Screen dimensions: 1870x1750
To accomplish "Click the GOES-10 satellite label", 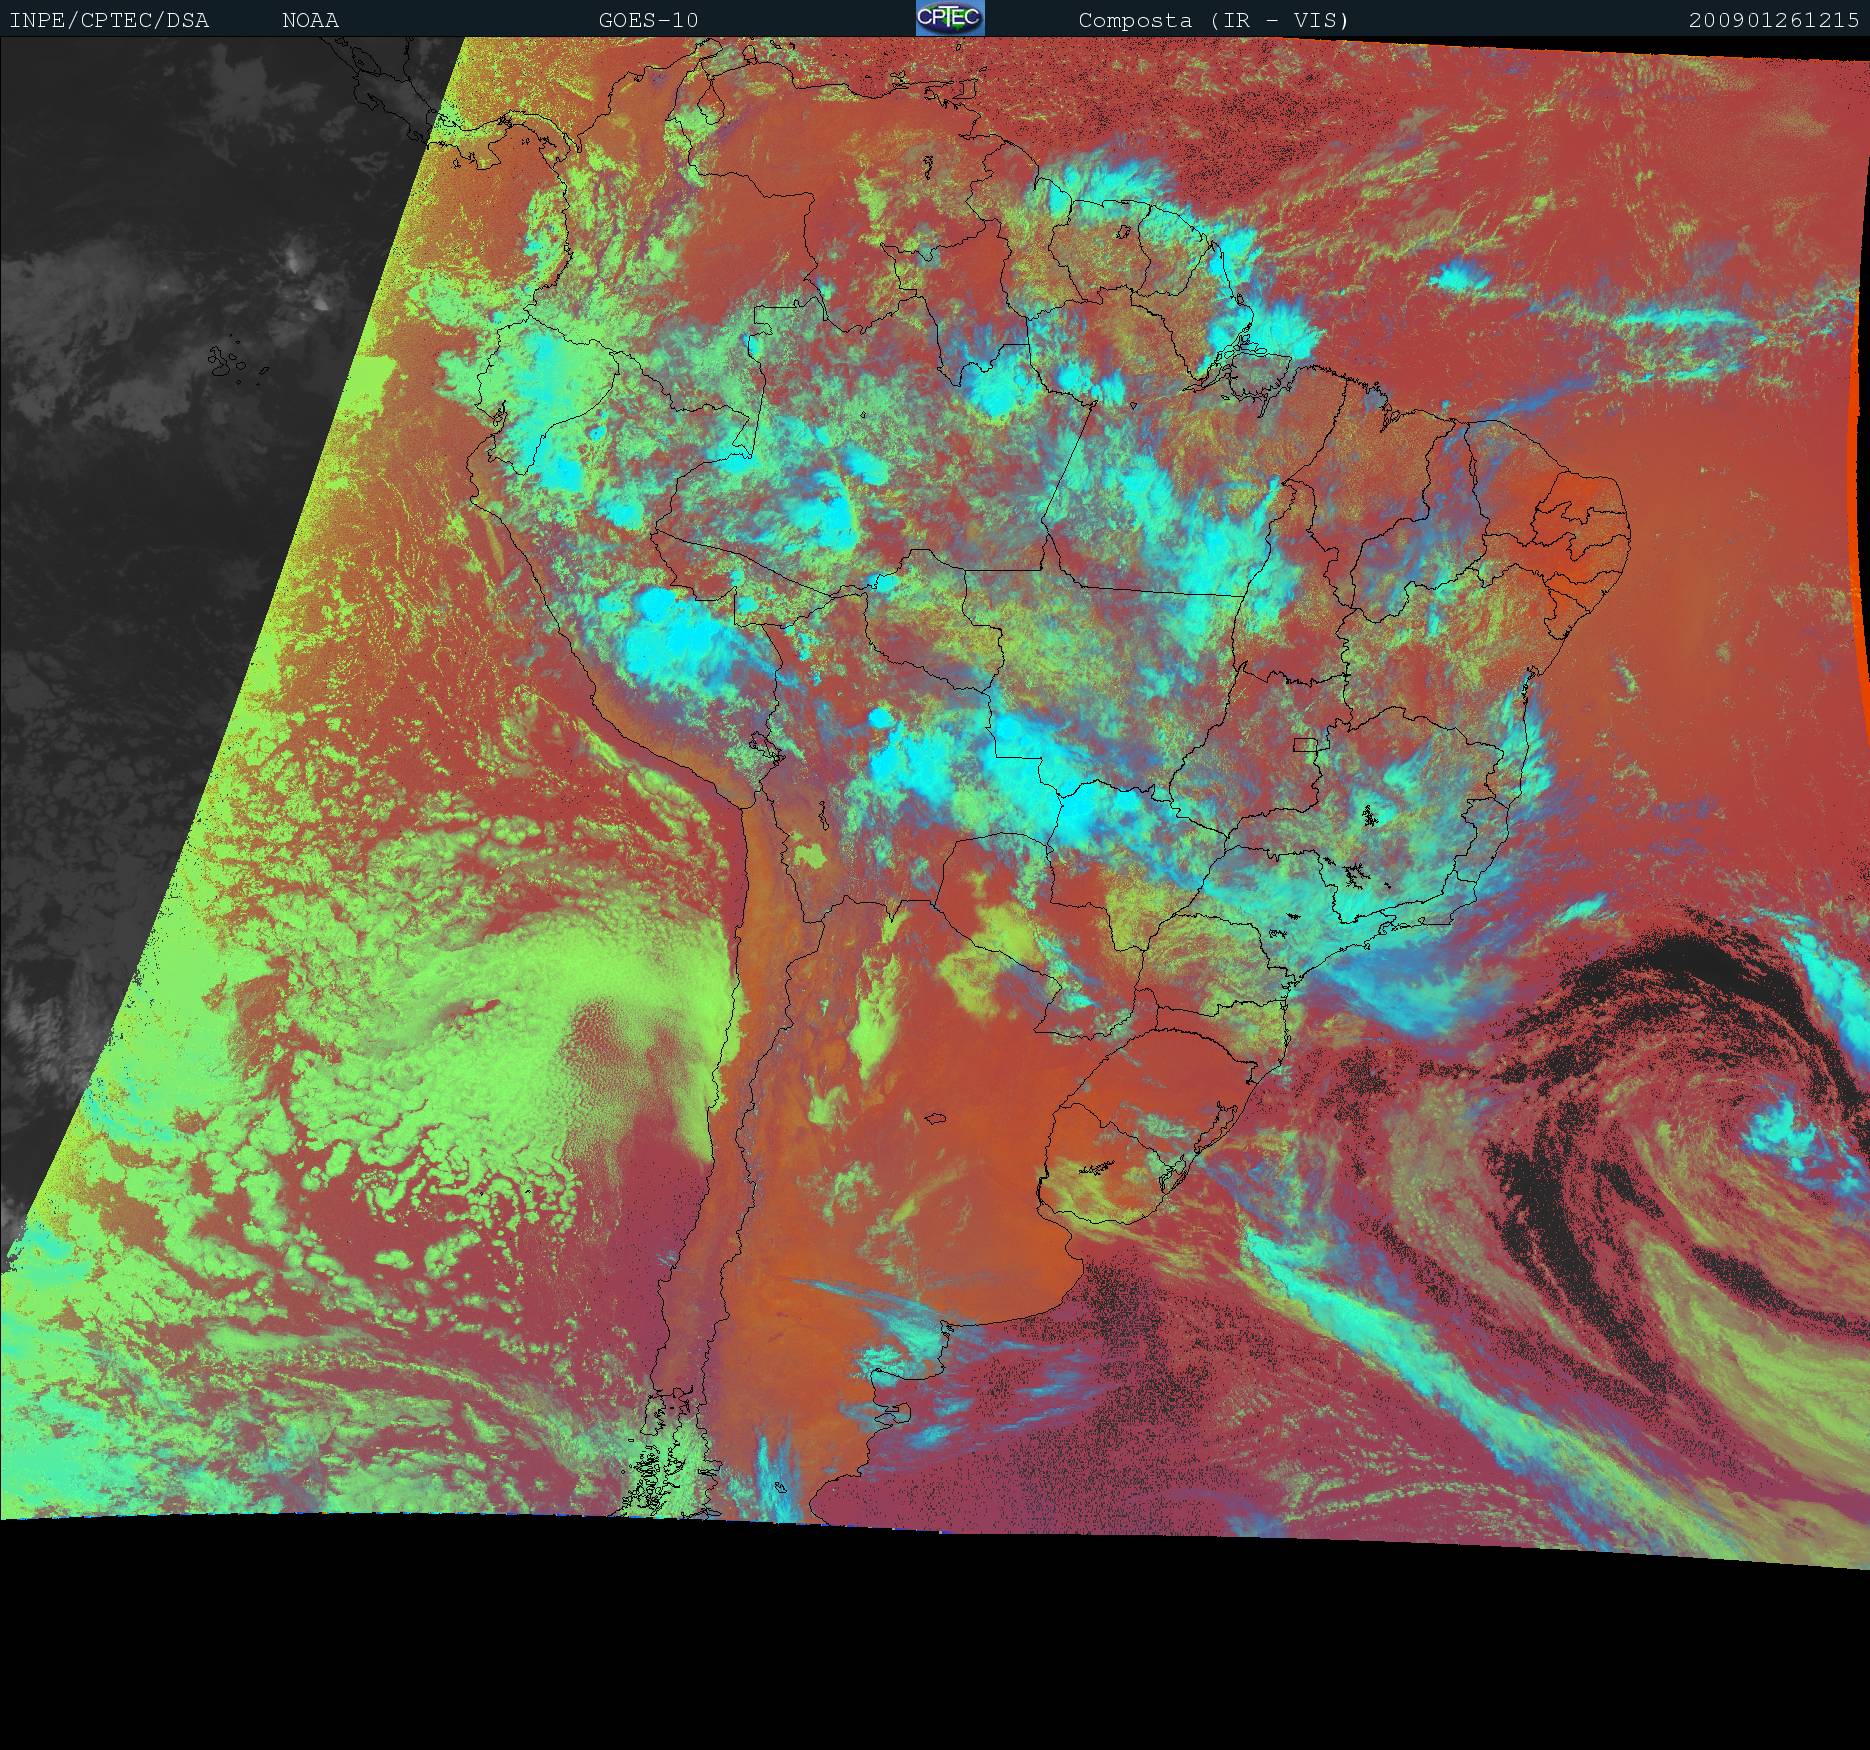I will [x=648, y=20].
